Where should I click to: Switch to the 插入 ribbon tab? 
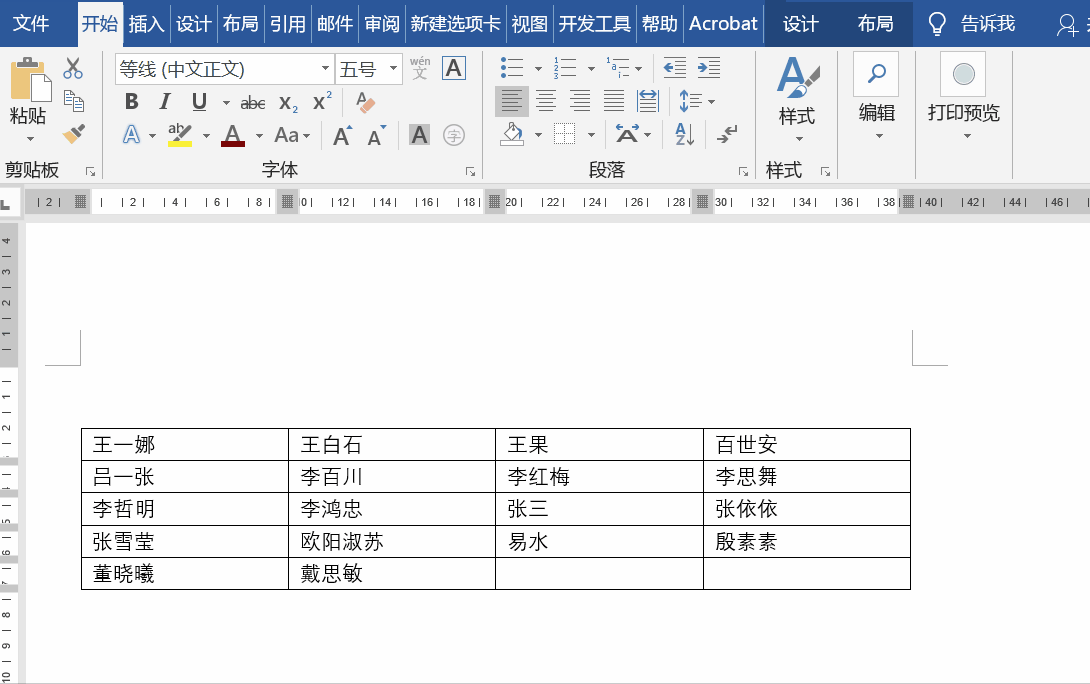coord(146,22)
